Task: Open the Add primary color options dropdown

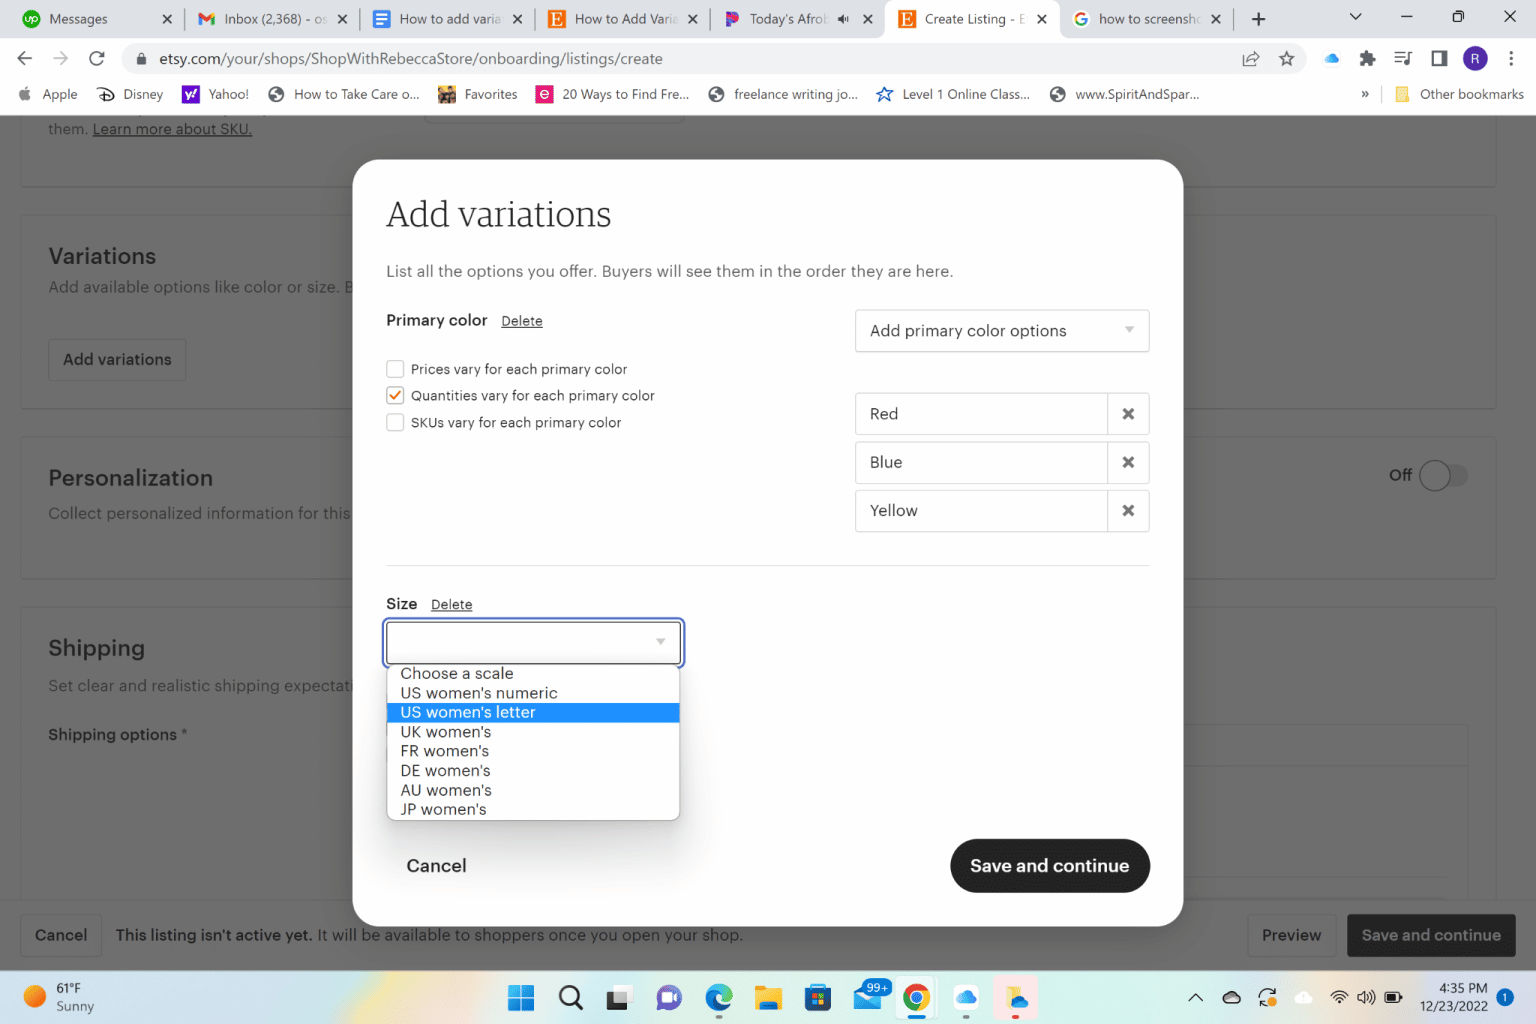Action: (x=1001, y=331)
